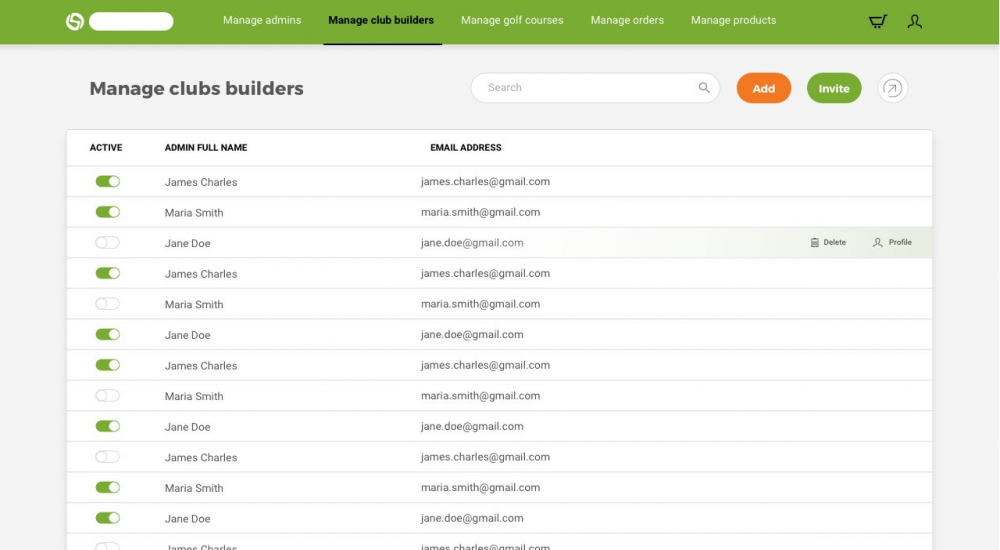Open the shopping cart icon
The width and height of the screenshot is (1000, 550).
click(x=877, y=21)
